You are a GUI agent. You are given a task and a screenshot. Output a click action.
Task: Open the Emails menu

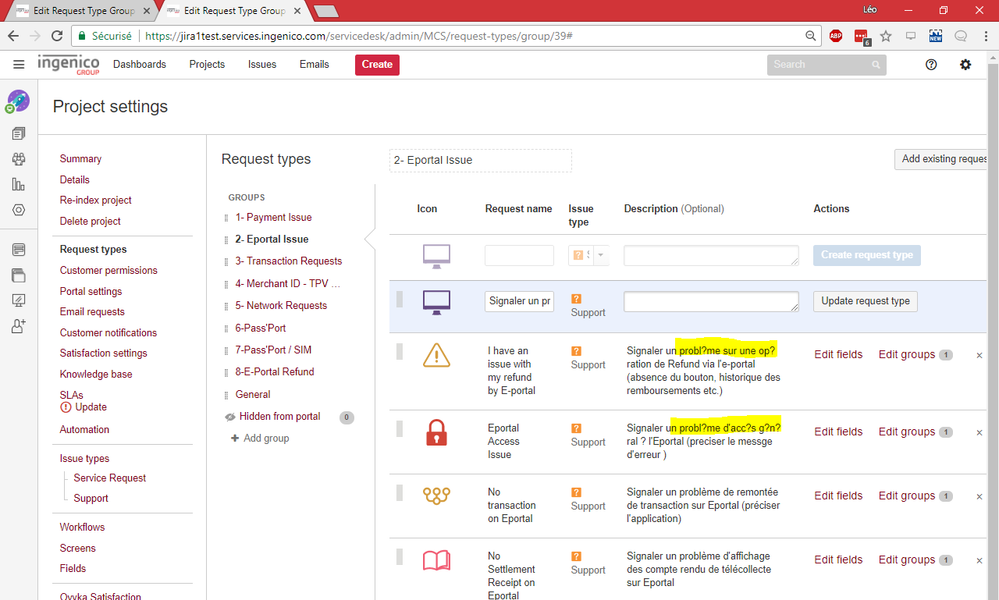pyautogui.click(x=314, y=64)
